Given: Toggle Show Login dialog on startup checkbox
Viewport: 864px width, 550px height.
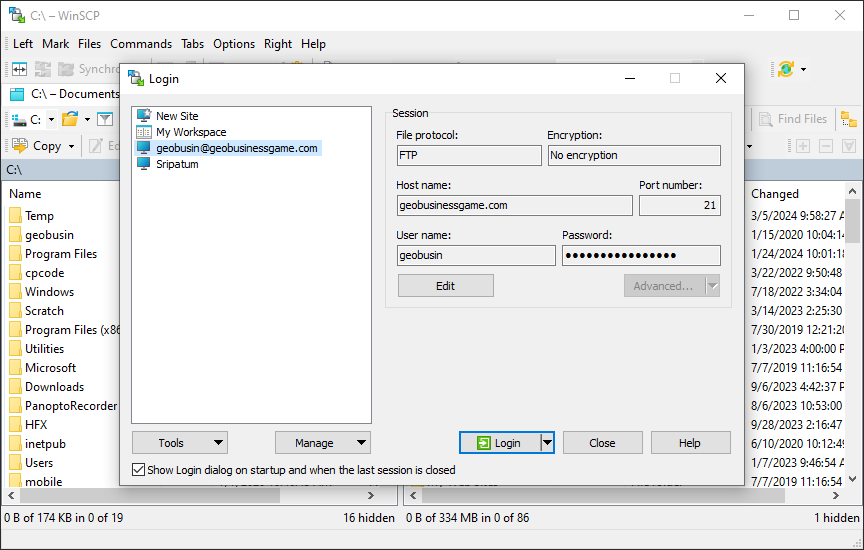Looking at the screenshot, I should tap(138, 469).
